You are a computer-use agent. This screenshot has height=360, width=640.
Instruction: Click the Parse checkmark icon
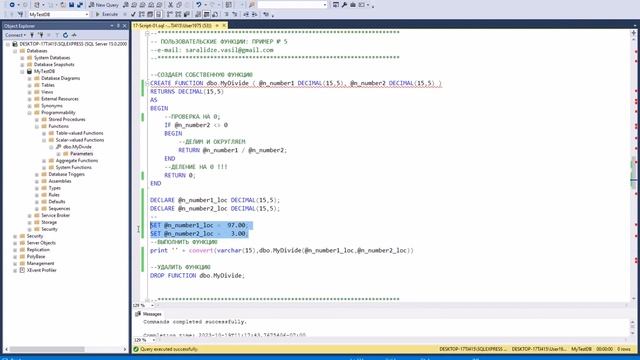pyautogui.click(x=133, y=14)
